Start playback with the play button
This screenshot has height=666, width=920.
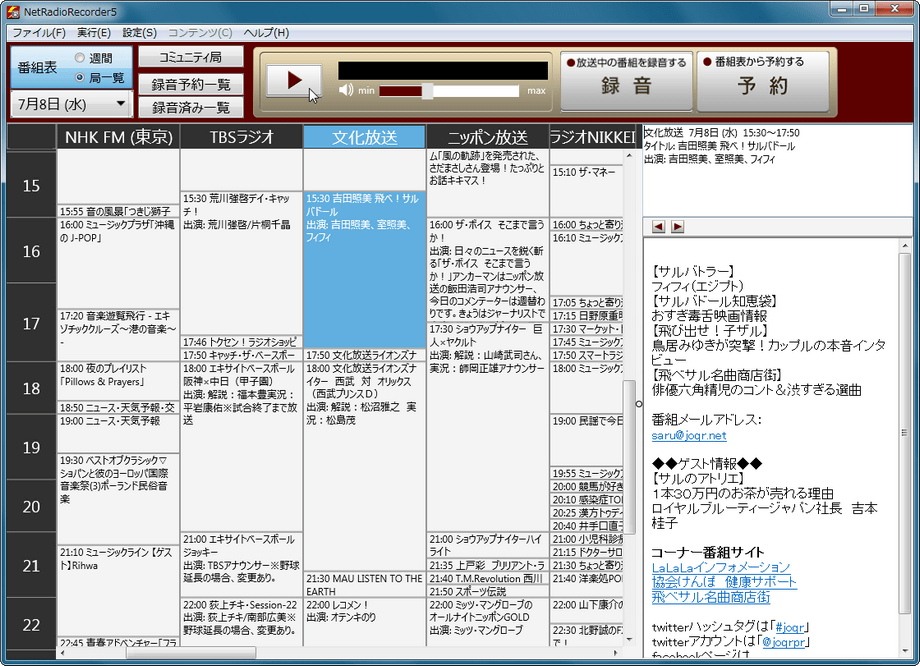tap(294, 81)
